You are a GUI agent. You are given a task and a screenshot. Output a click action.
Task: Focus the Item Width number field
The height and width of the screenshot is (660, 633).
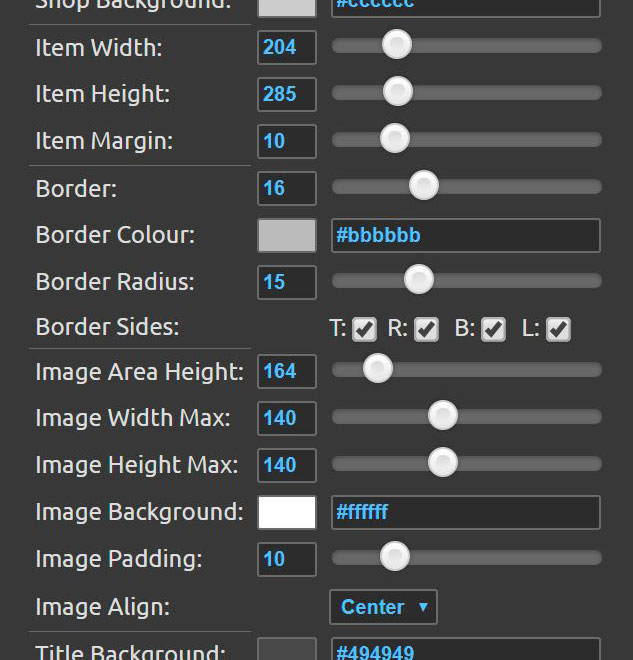coord(287,47)
